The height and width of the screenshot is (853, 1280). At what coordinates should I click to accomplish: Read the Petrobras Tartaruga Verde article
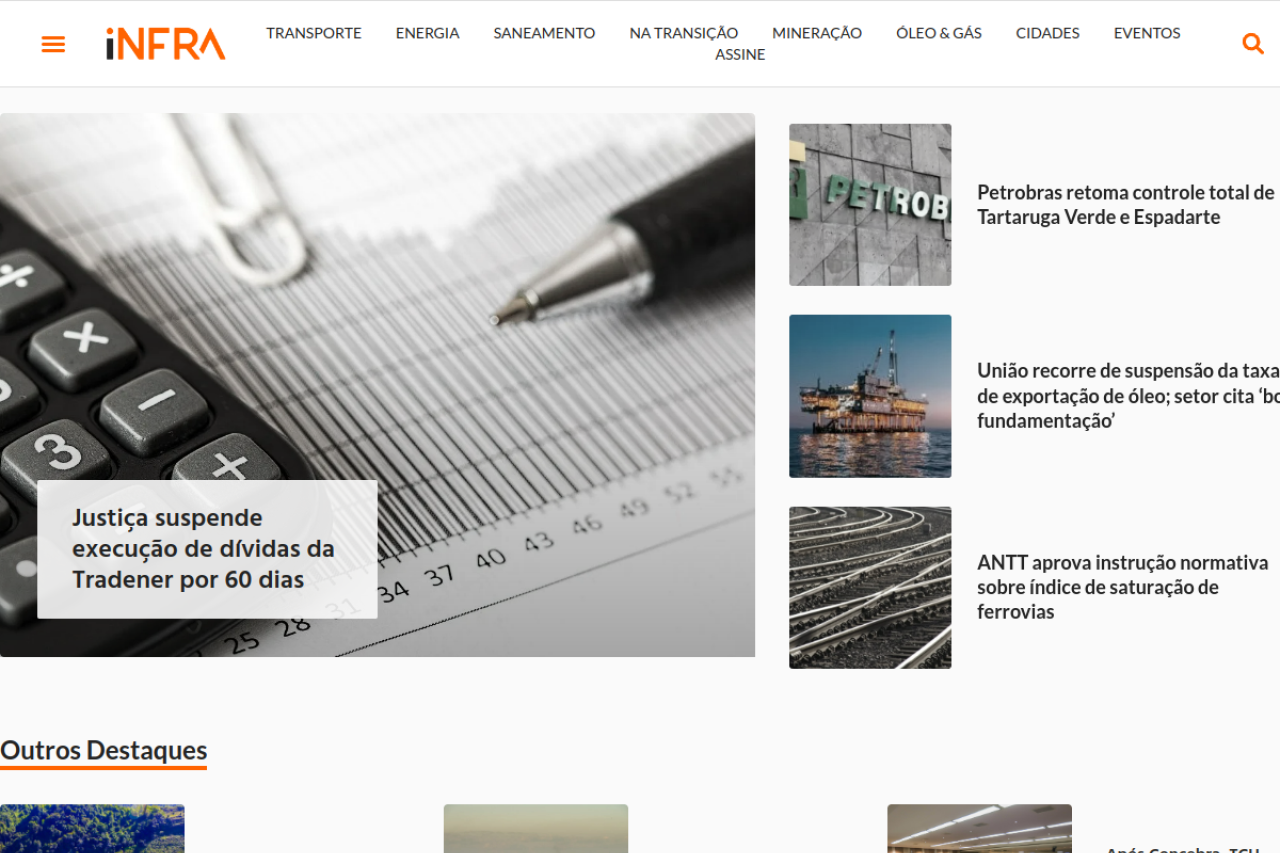point(1125,205)
